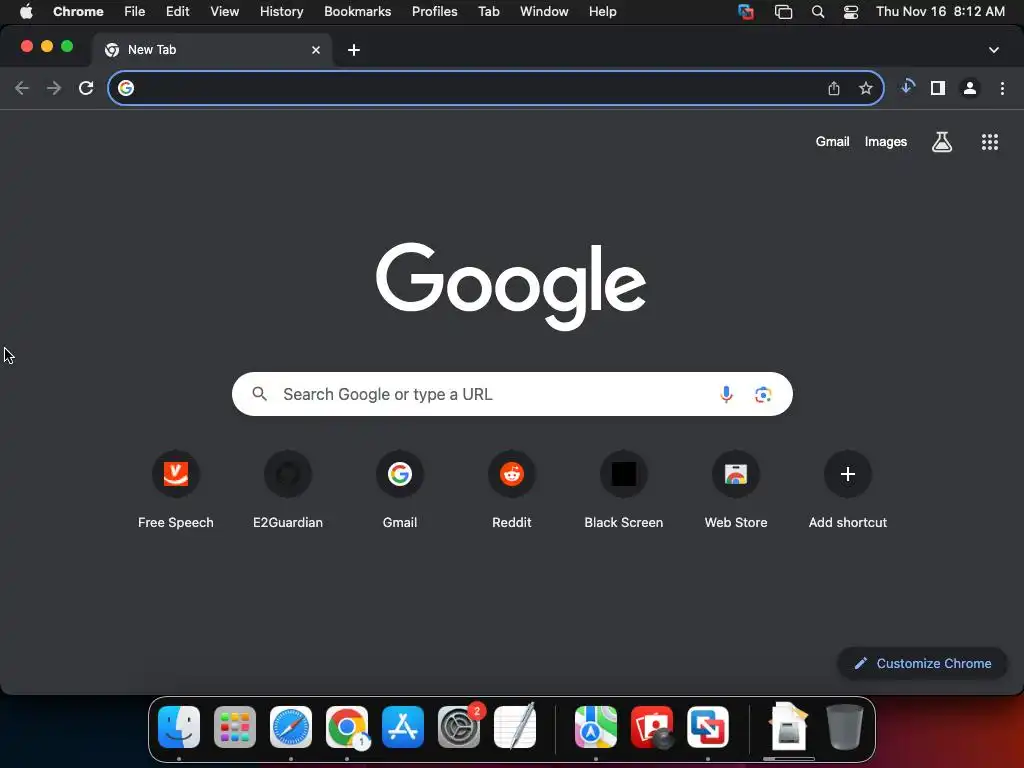Open the Chrome three-dot menu
The width and height of the screenshot is (1024, 768).
1002,88
